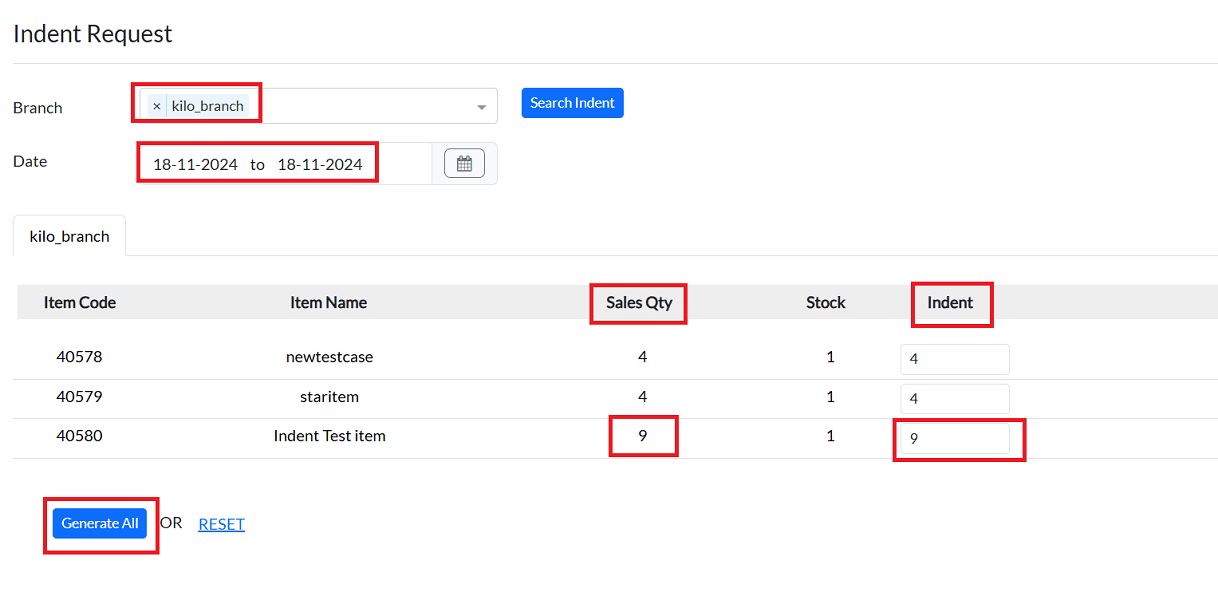The image size is (1218, 600).
Task: Click the RESET link
Action: coord(221,524)
